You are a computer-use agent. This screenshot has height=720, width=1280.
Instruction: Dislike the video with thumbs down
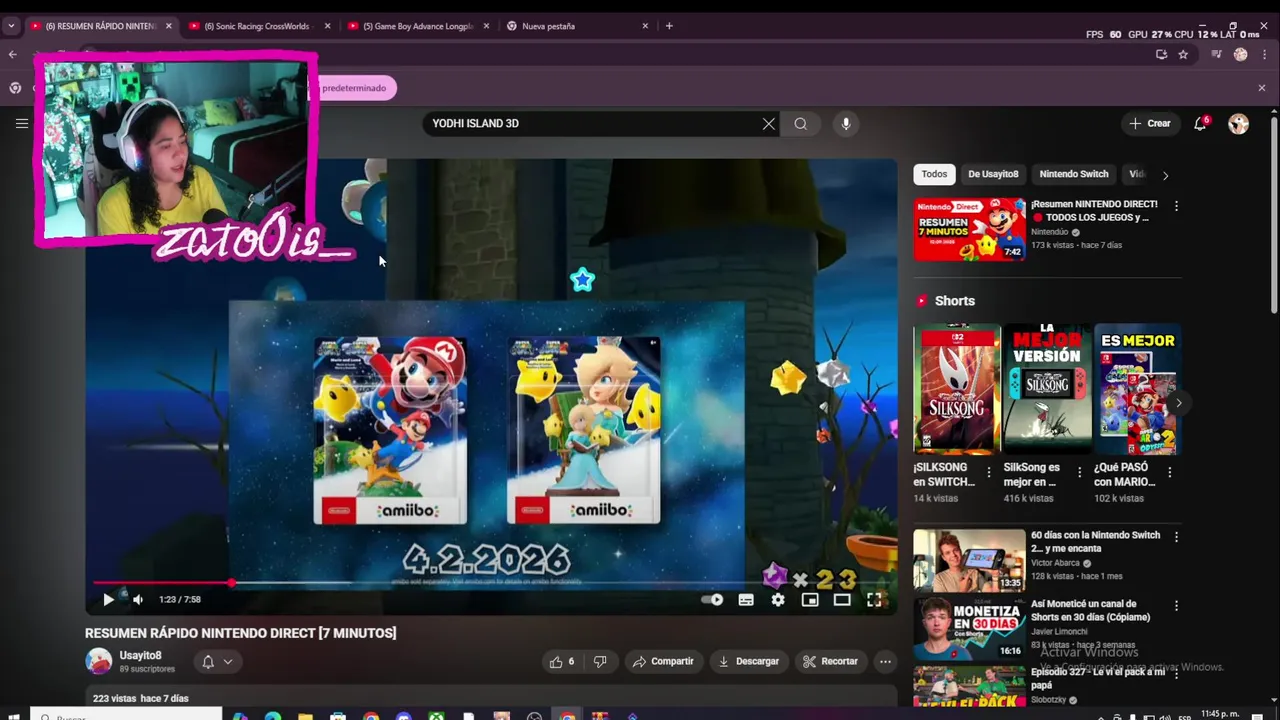click(x=600, y=661)
